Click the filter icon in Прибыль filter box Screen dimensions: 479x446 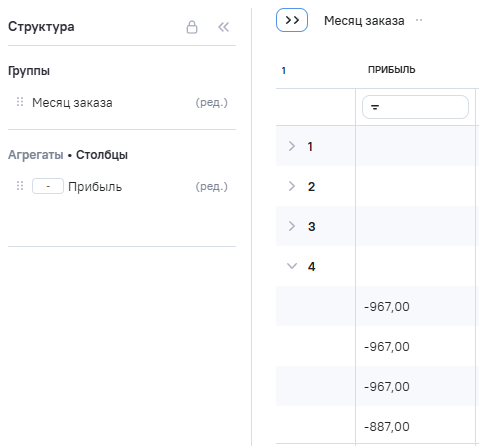click(375, 107)
